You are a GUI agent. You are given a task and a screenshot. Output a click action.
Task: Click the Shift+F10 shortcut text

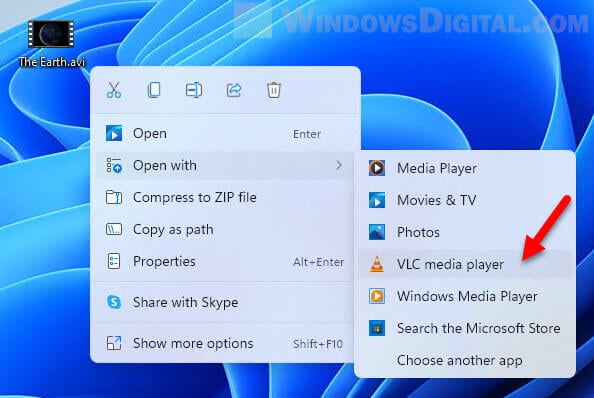click(318, 344)
